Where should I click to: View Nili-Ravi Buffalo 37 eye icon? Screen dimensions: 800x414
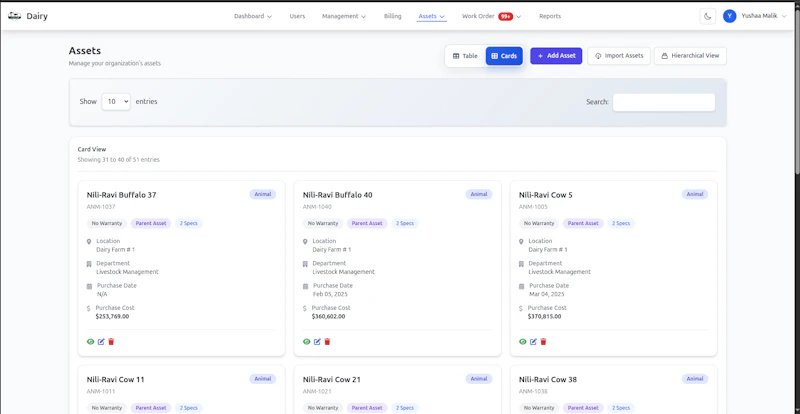90,342
